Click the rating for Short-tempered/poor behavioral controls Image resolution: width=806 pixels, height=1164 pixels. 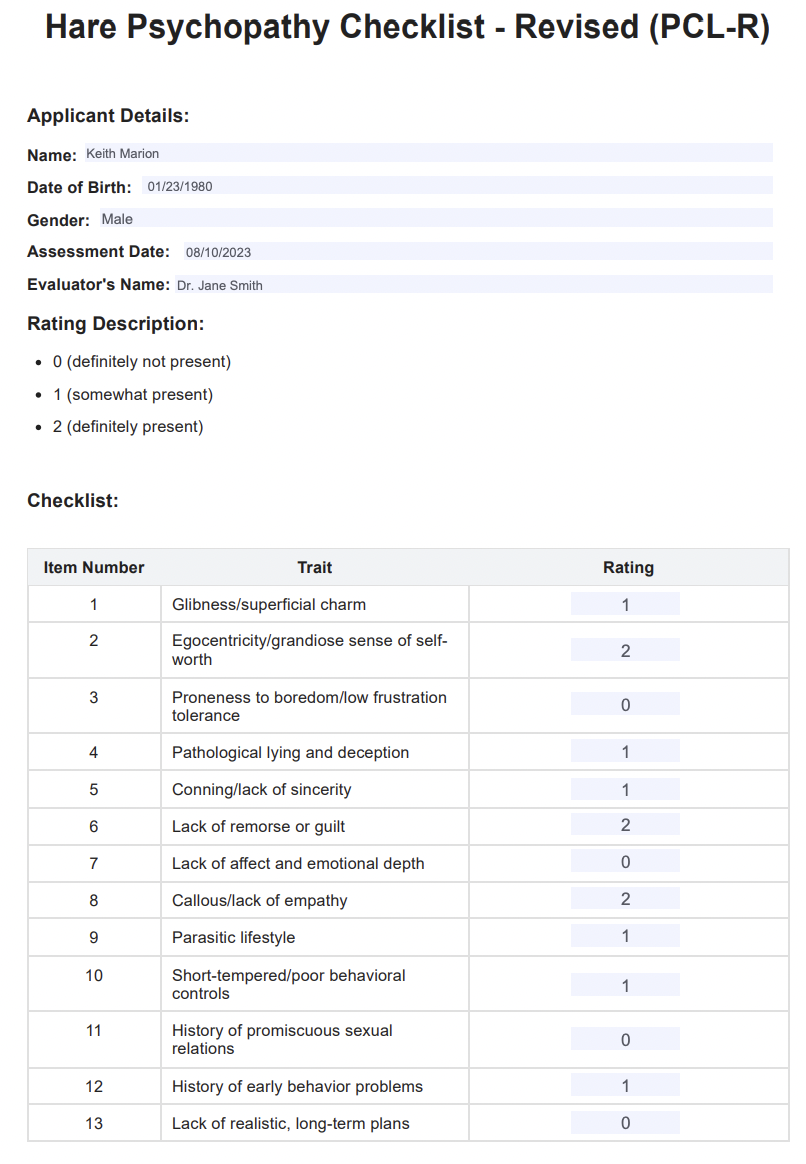pyautogui.click(x=624, y=983)
